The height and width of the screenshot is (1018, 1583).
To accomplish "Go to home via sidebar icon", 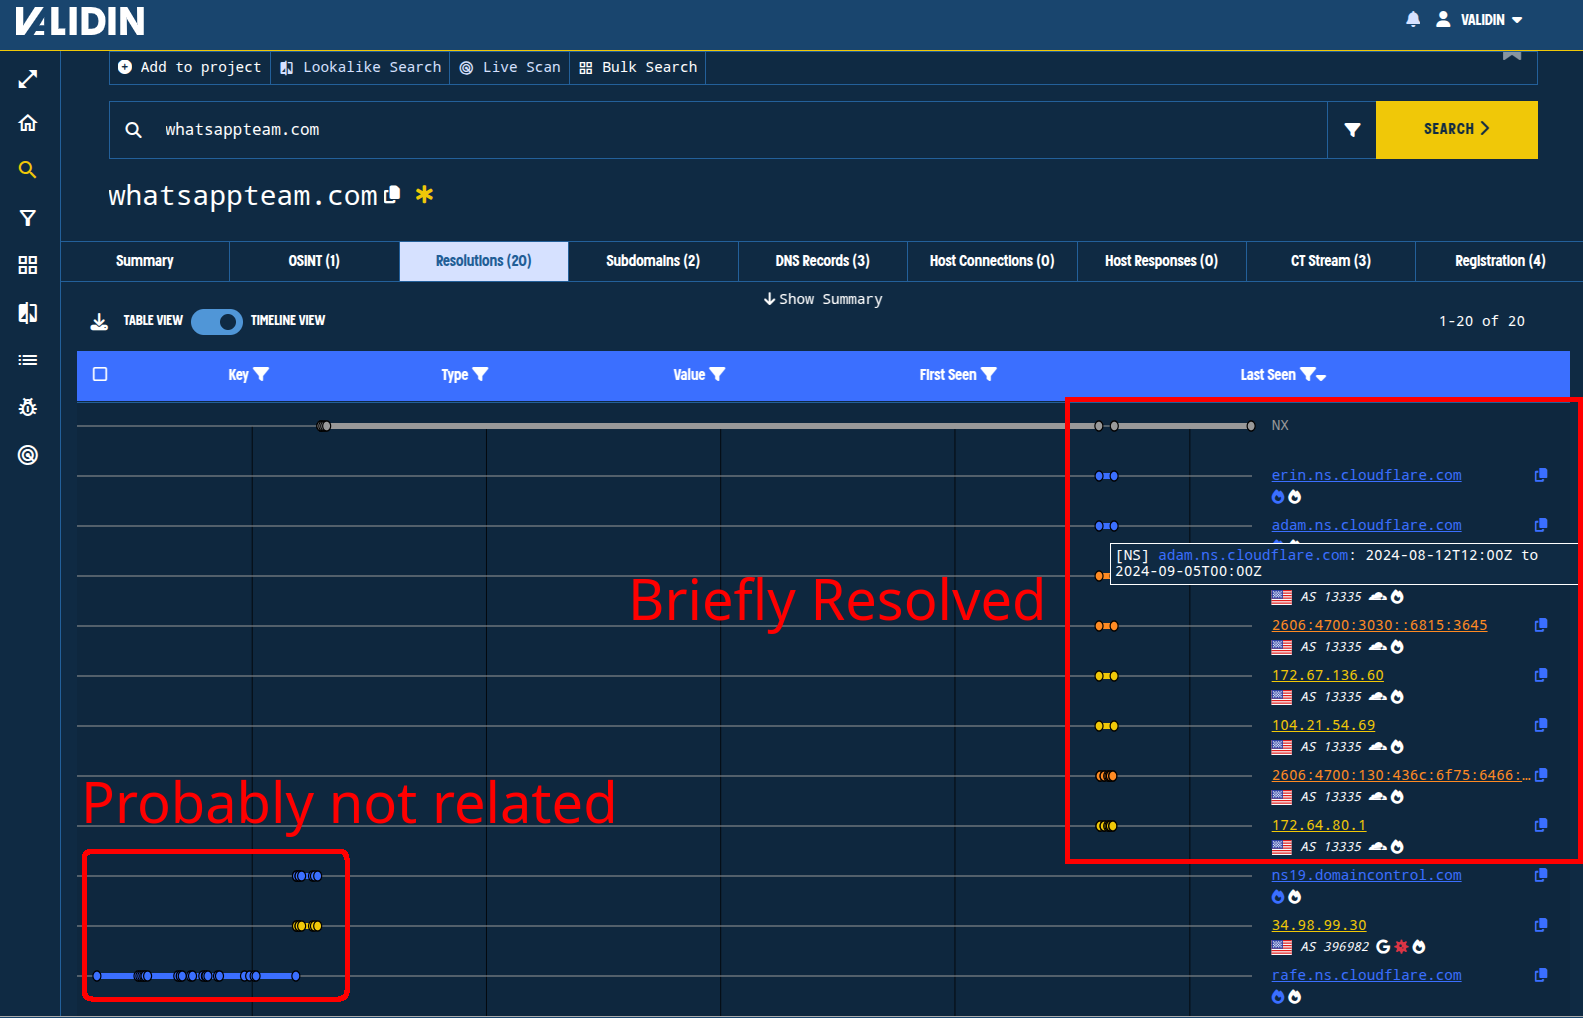I will 28,123.
